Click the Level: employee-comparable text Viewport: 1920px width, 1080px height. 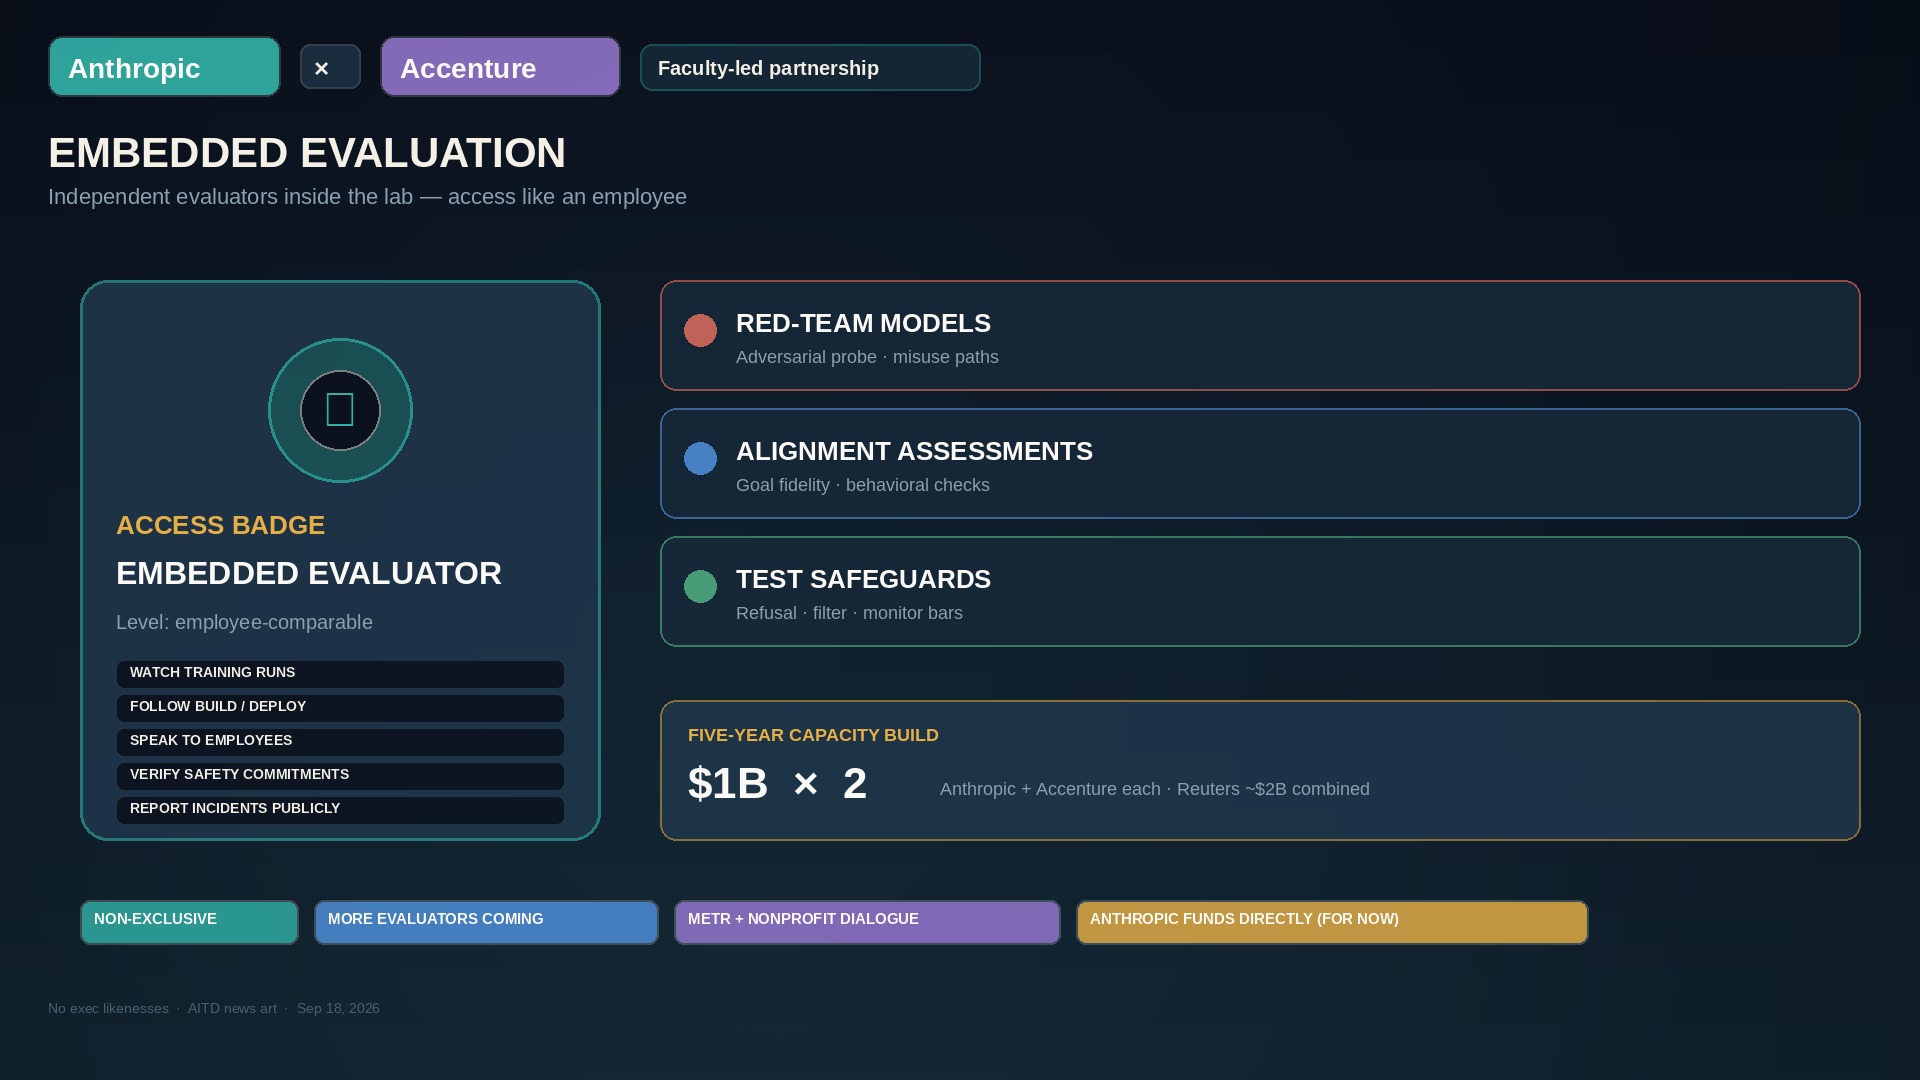244,622
